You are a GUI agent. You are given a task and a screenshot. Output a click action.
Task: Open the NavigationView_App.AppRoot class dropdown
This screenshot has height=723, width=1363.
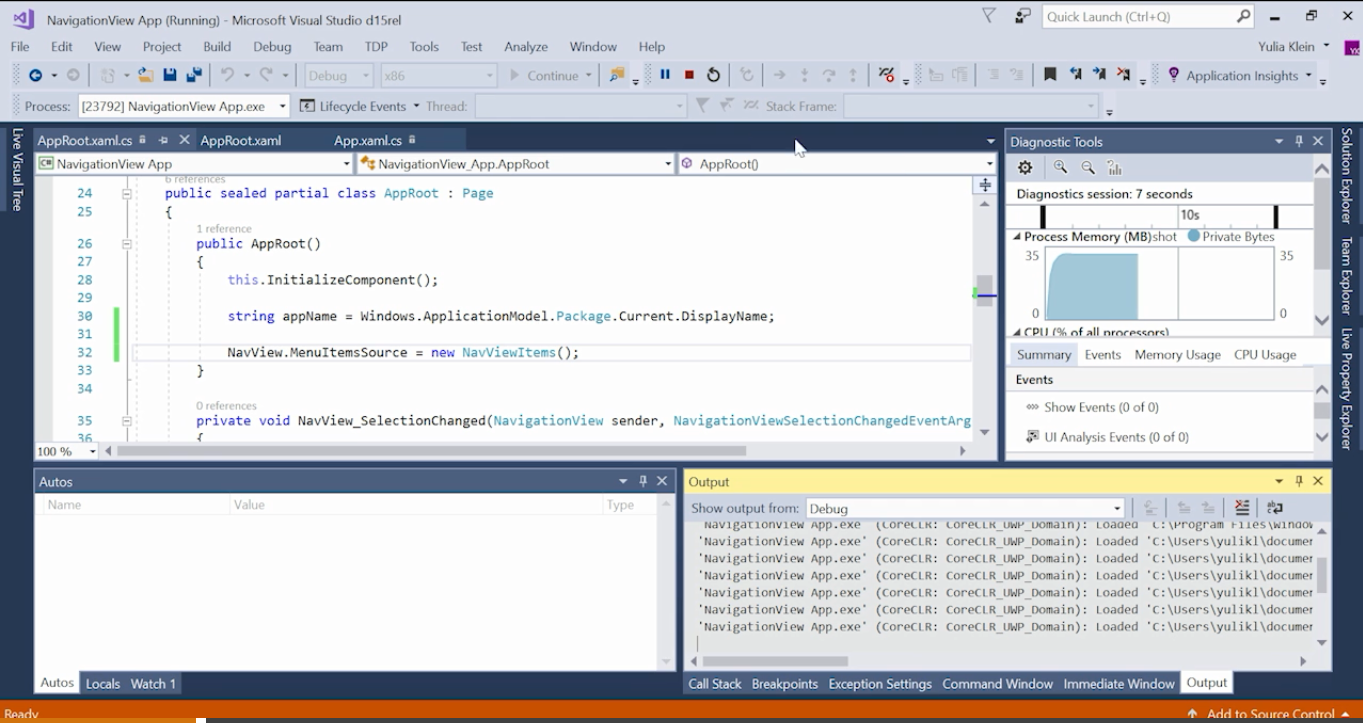coord(516,163)
